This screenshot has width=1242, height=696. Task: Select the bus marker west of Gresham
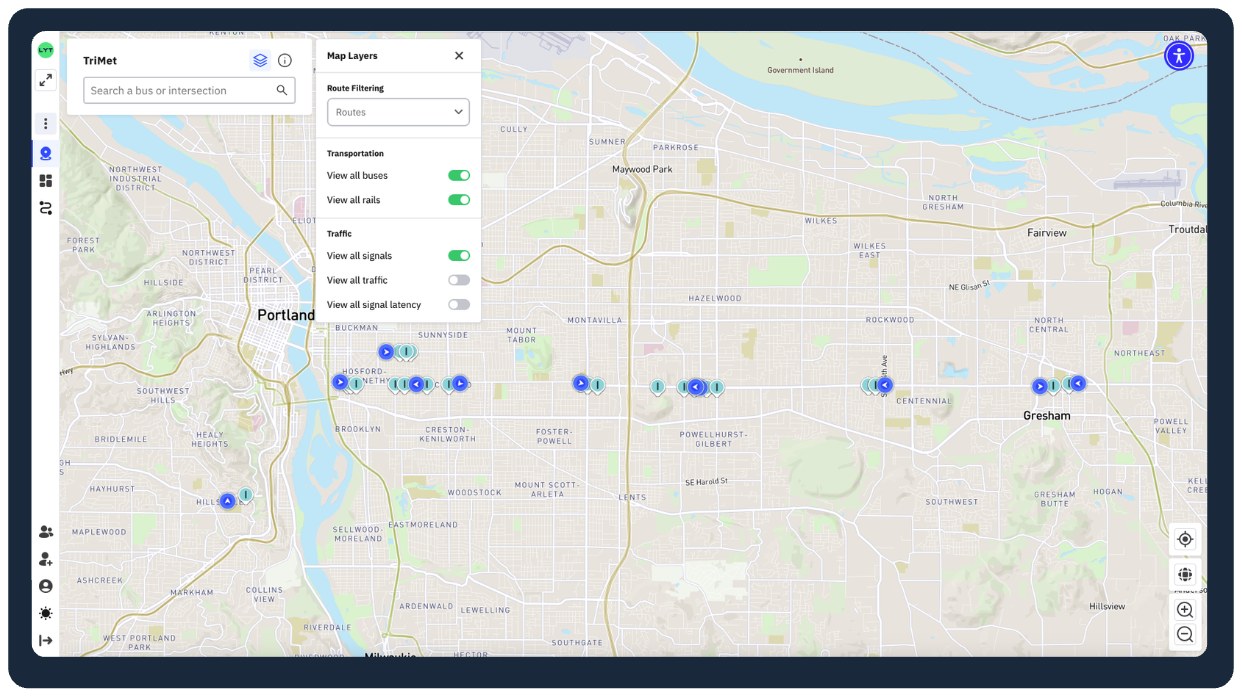point(1040,387)
